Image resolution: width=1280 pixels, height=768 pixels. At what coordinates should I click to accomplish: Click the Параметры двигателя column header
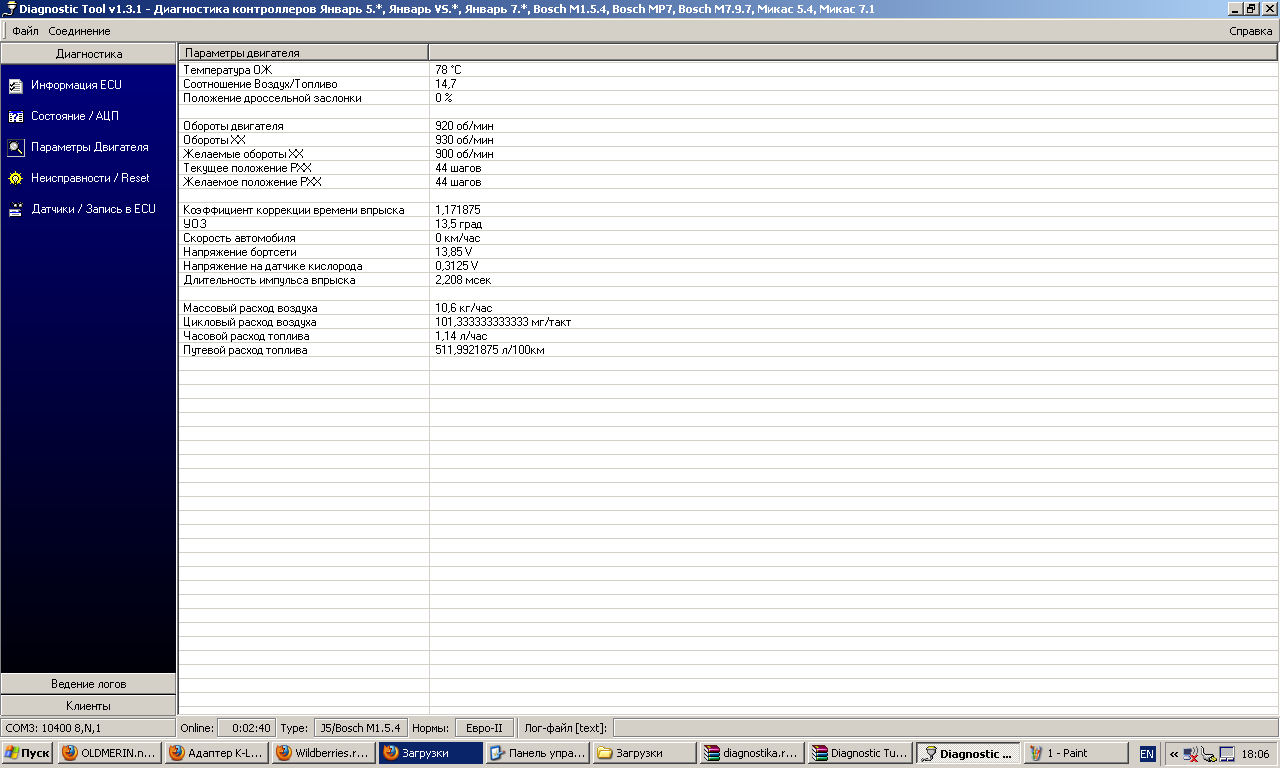(x=304, y=53)
